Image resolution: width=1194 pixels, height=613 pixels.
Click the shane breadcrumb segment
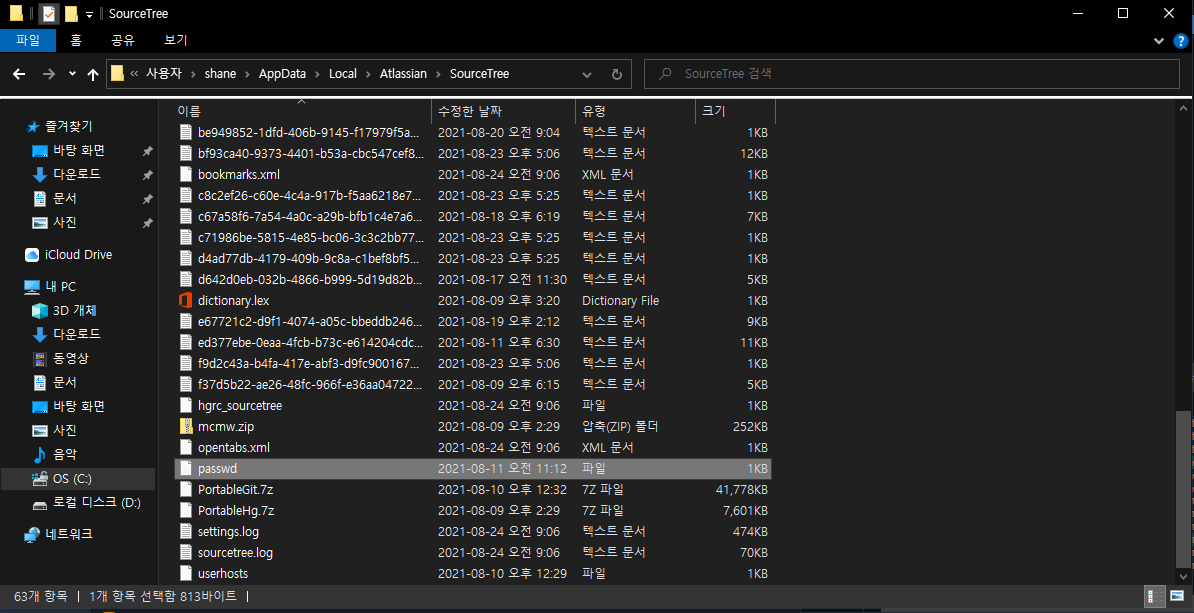click(x=220, y=74)
